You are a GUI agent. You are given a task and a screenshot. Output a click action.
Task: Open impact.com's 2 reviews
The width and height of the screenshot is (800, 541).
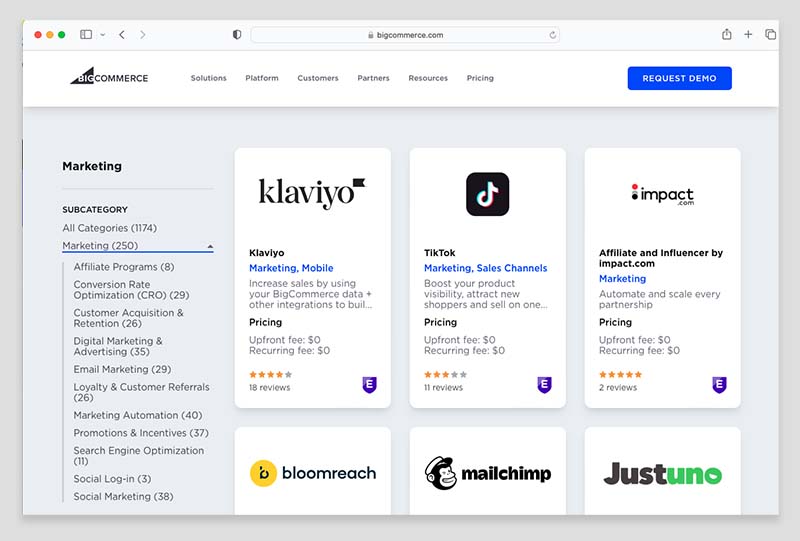pos(618,387)
